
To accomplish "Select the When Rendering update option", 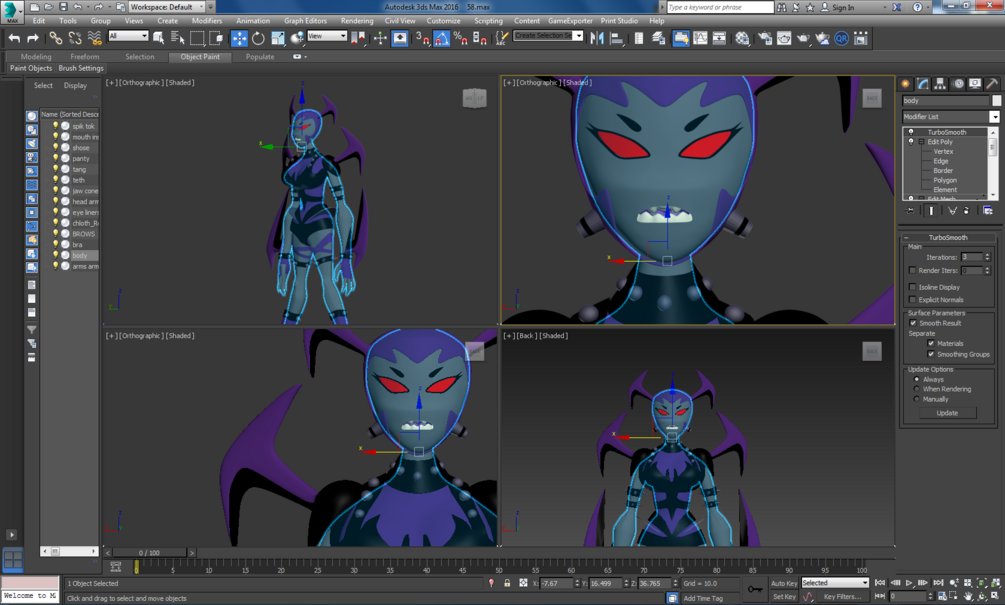I will click(917, 389).
